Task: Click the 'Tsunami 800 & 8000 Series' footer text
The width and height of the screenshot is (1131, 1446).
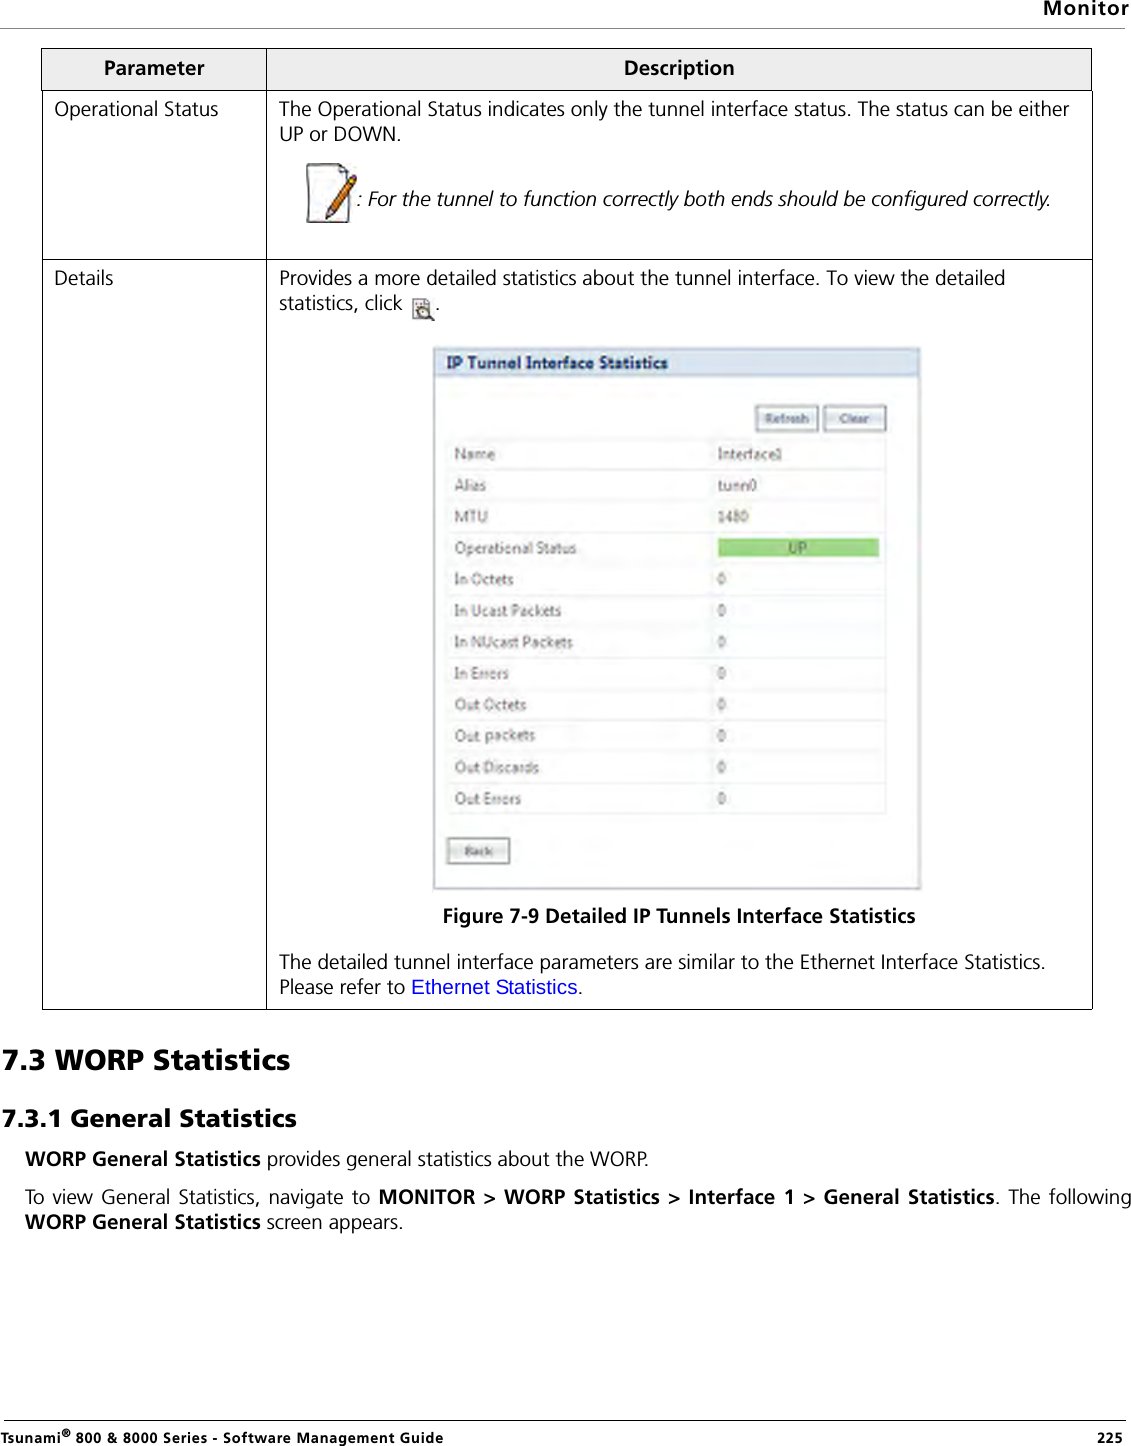Action: (x=222, y=1437)
